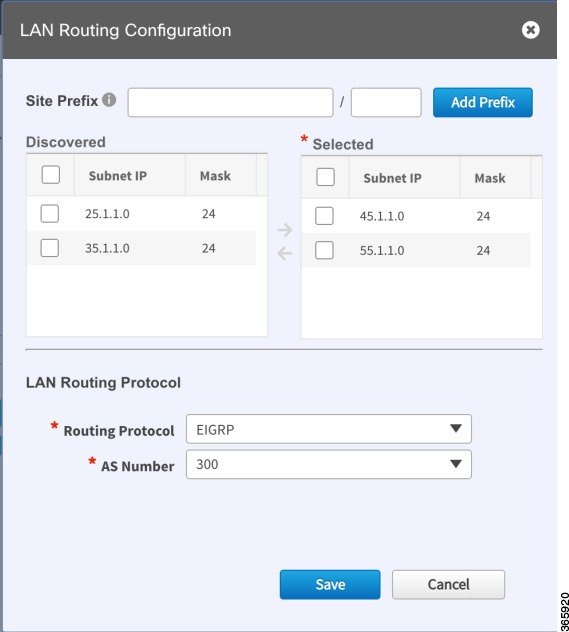Image resolution: width=569 pixels, height=632 pixels.
Task: Check the 55.1.1.0 subnet checkbox
Action: (324, 250)
